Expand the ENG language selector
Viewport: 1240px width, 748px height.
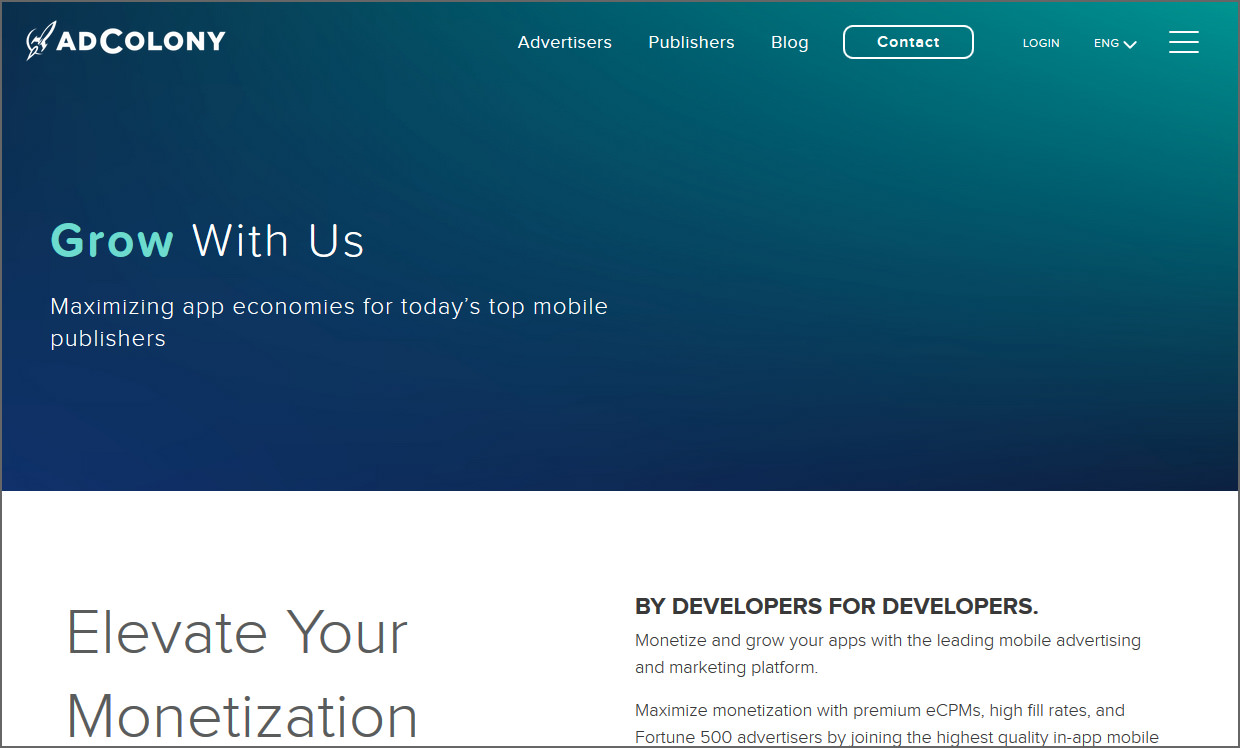point(1115,43)
